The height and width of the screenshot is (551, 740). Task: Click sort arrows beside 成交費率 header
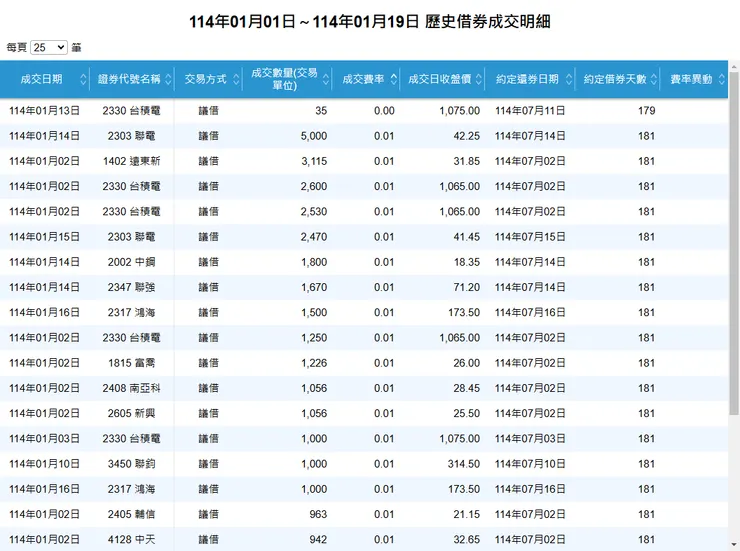(x=394, y=79)
